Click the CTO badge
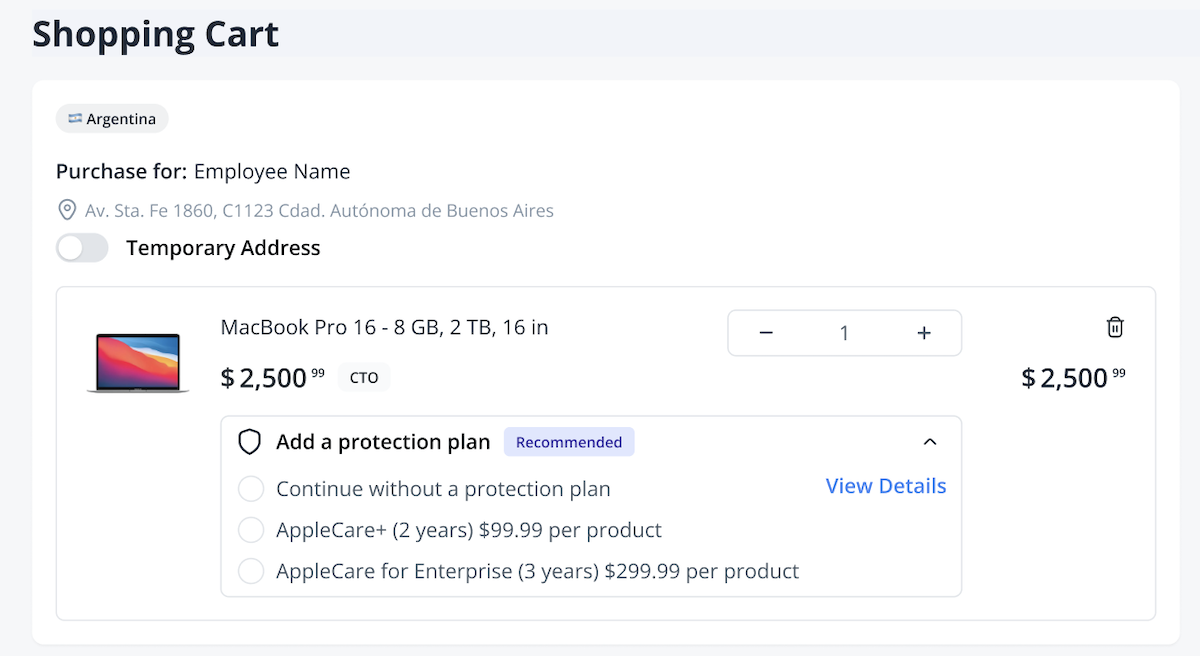 (364, 378)
